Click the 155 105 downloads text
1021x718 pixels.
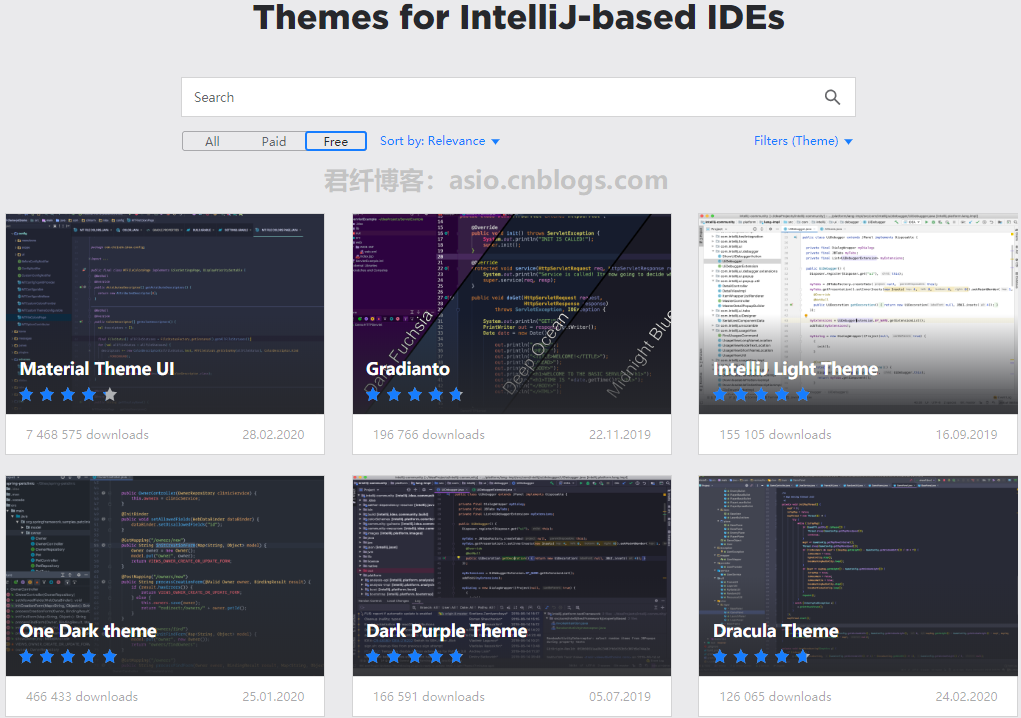(x=776, y=435)
